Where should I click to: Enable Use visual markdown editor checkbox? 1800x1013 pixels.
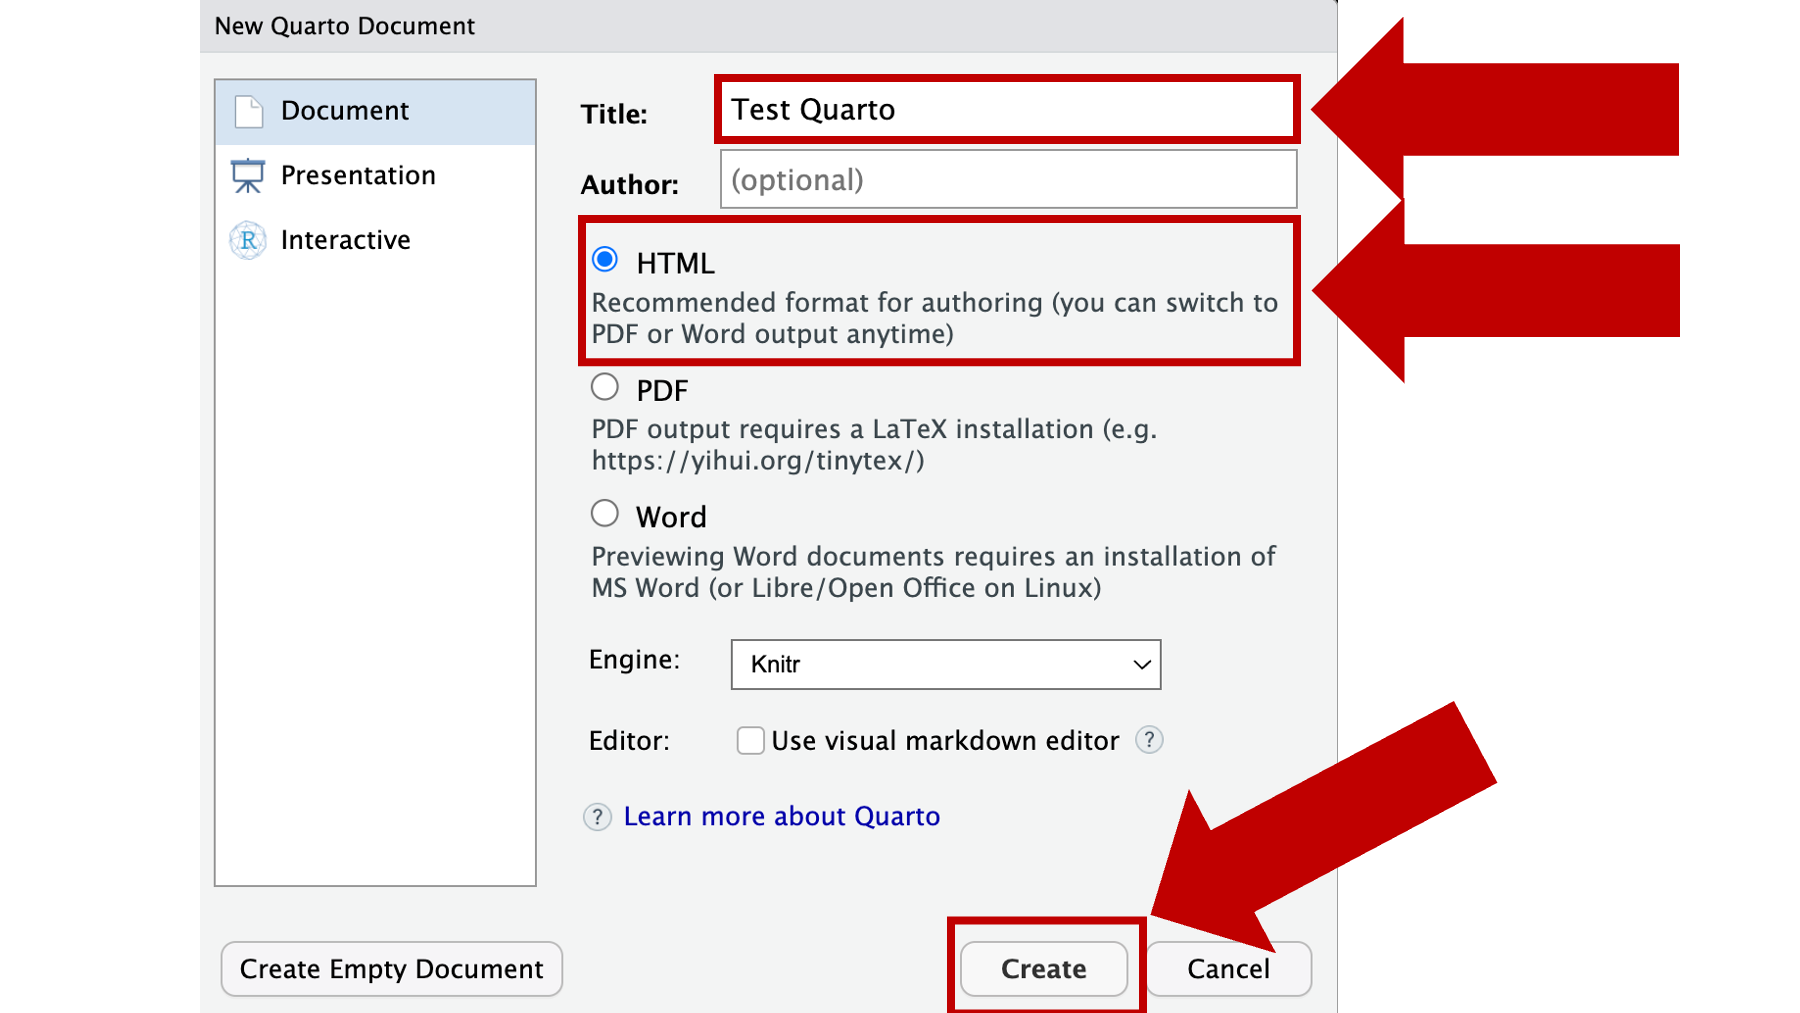(x=750, y=740)
